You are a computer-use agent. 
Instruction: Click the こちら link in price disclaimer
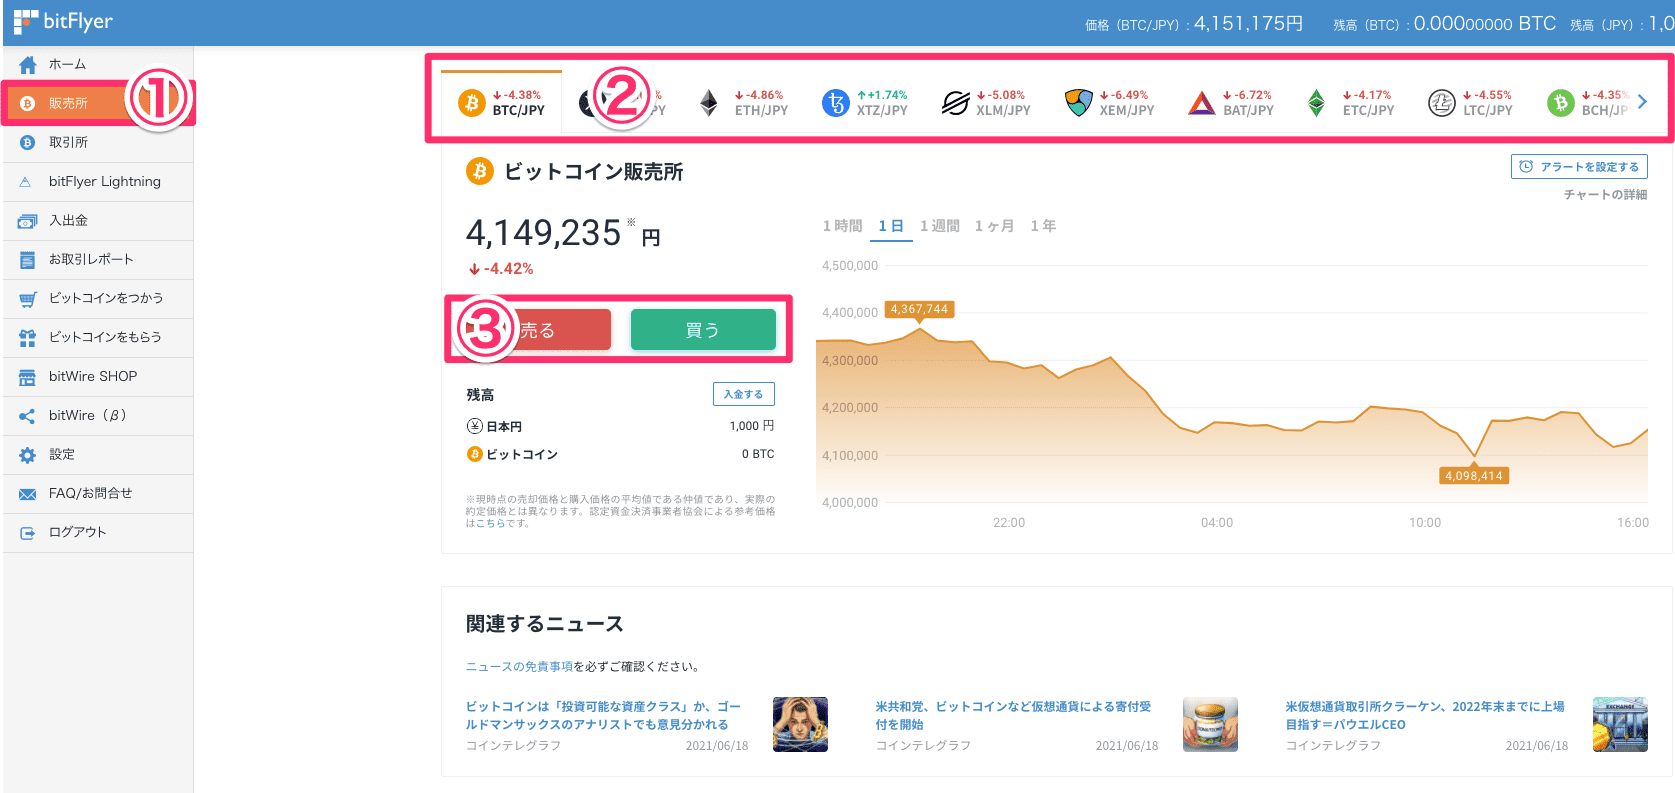pos(490,523)
